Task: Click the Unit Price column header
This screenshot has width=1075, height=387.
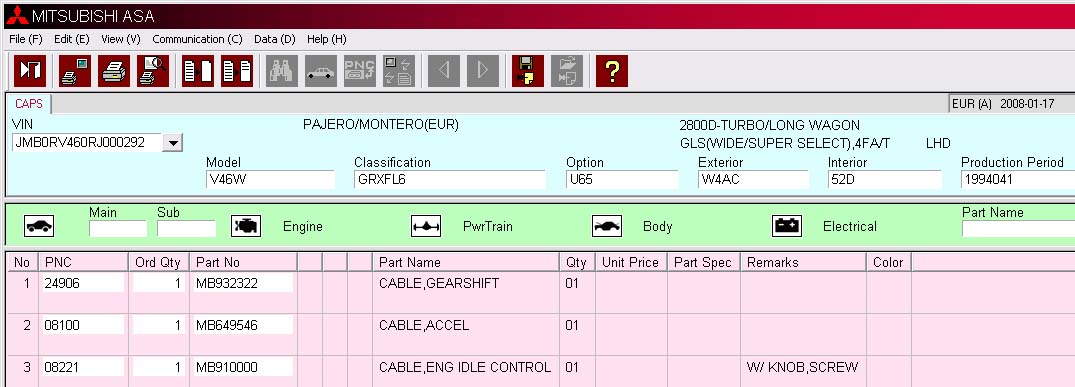Action: click(x=631, y=262)
